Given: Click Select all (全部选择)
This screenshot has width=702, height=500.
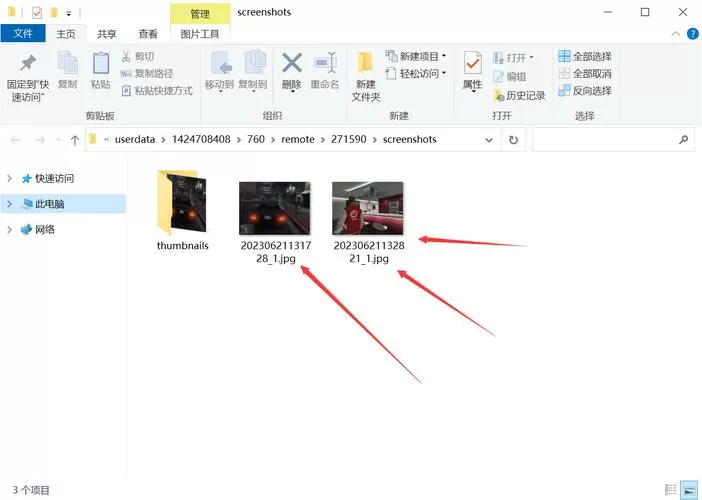Looking at the screenshot, I should tap(585, 56).
